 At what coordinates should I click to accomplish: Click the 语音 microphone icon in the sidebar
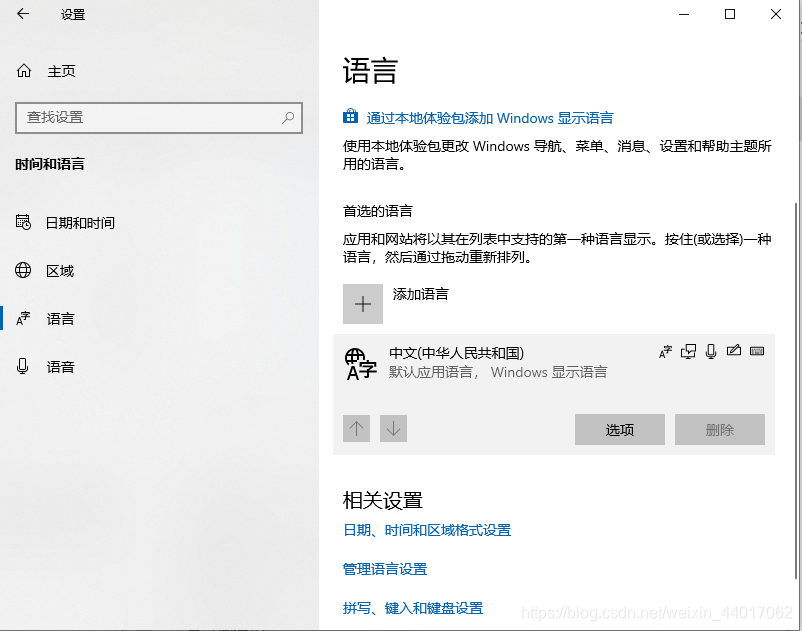[x=23, y=366]
